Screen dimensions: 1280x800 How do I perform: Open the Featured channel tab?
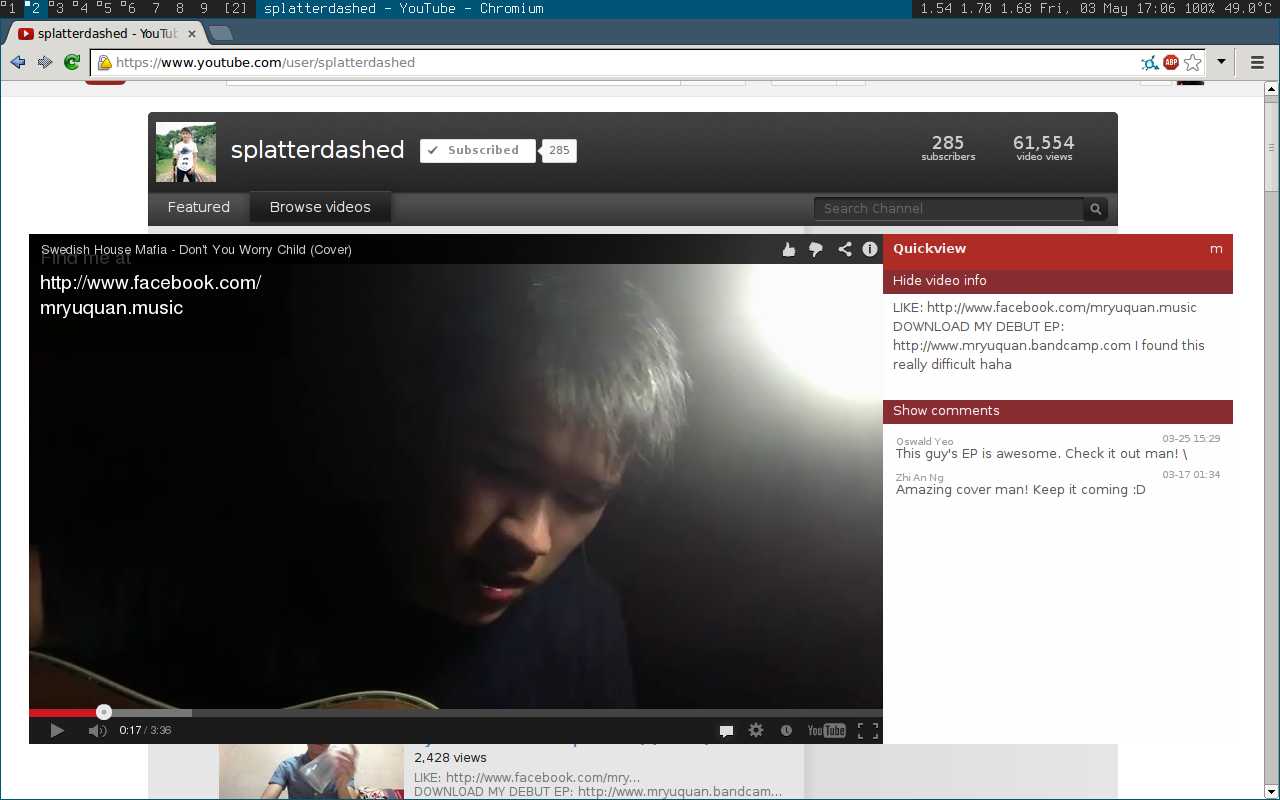(198, 207)
